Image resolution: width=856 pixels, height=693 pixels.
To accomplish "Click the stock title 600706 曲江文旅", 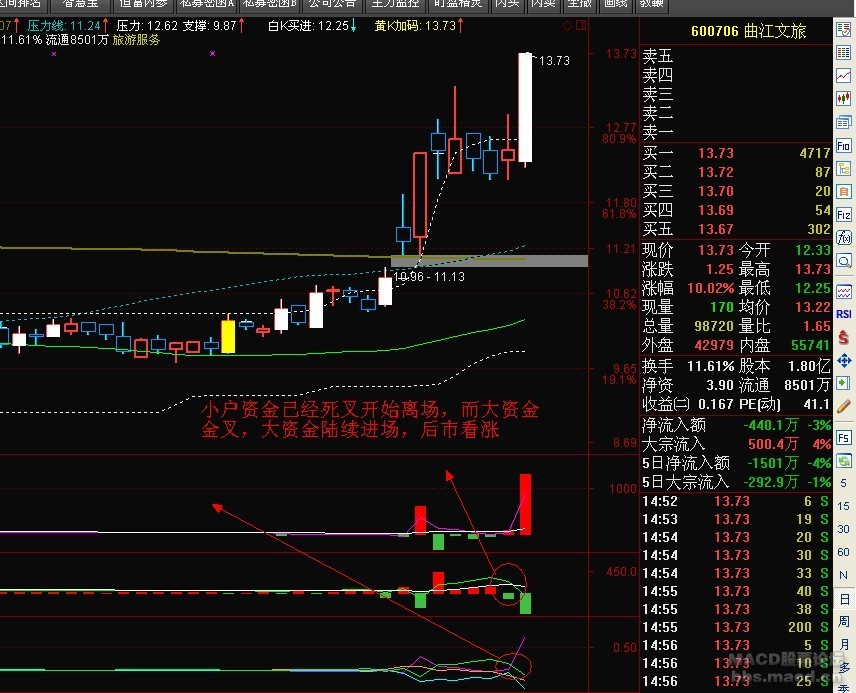I will tap(762, 31).
